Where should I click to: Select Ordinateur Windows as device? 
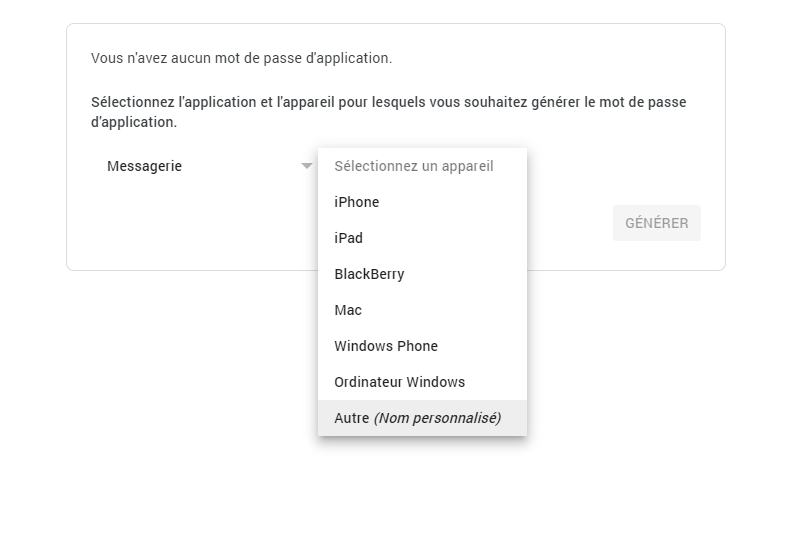(x=422, y=382)
